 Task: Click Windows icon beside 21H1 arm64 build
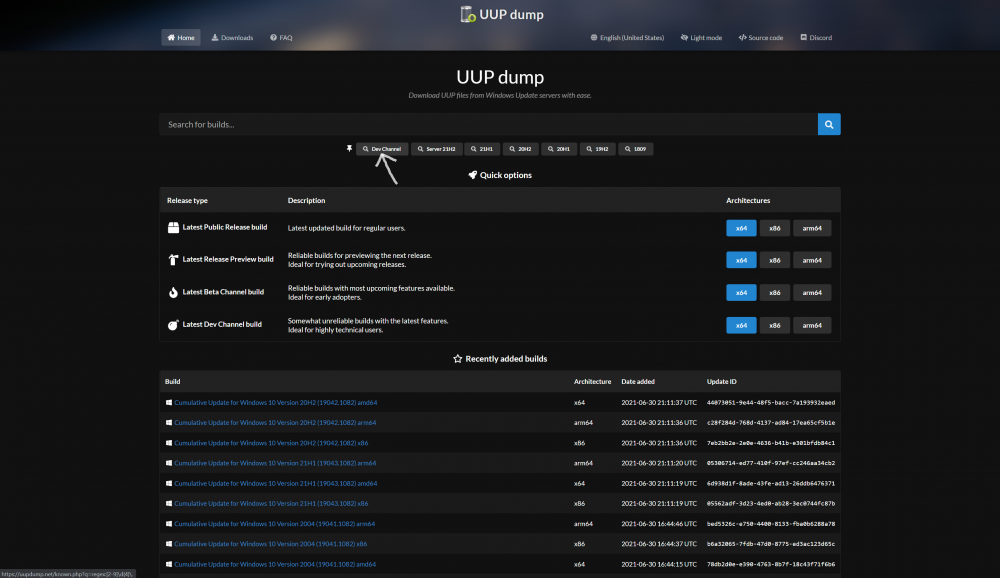tap(169, 463)
